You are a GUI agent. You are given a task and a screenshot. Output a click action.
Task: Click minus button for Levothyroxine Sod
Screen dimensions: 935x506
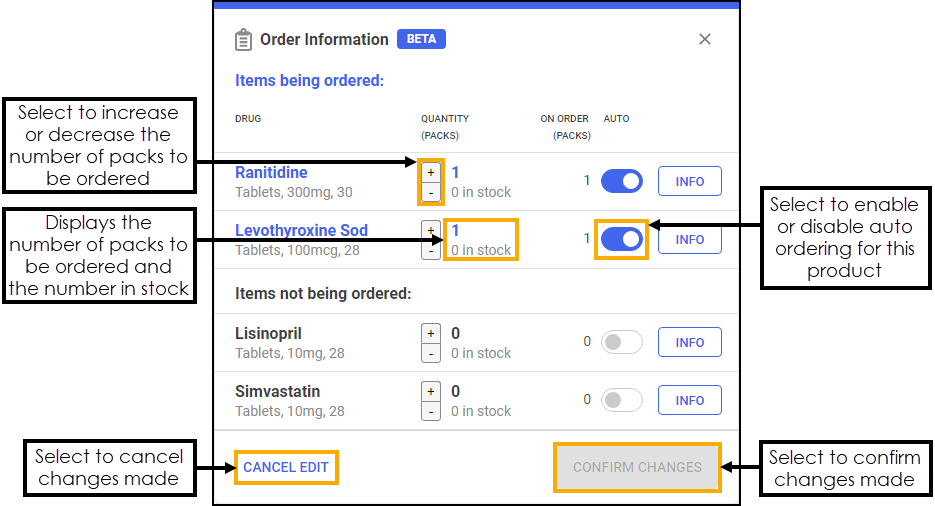431,250
